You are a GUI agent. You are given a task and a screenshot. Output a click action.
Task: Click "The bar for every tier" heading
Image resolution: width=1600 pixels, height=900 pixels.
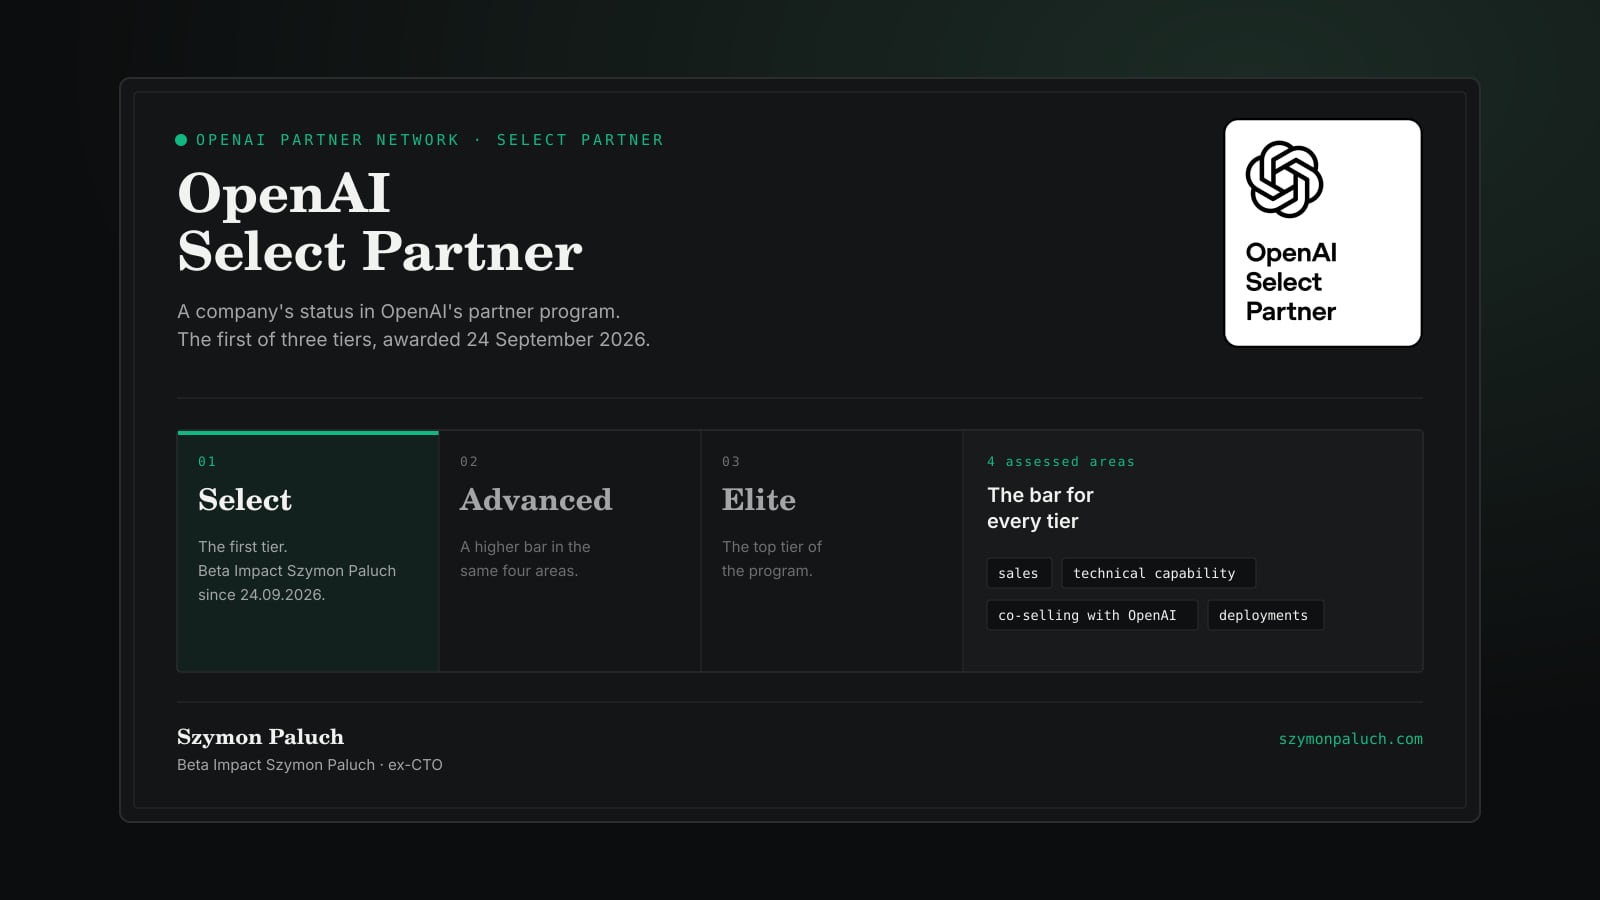click(x=1040, y=508)
